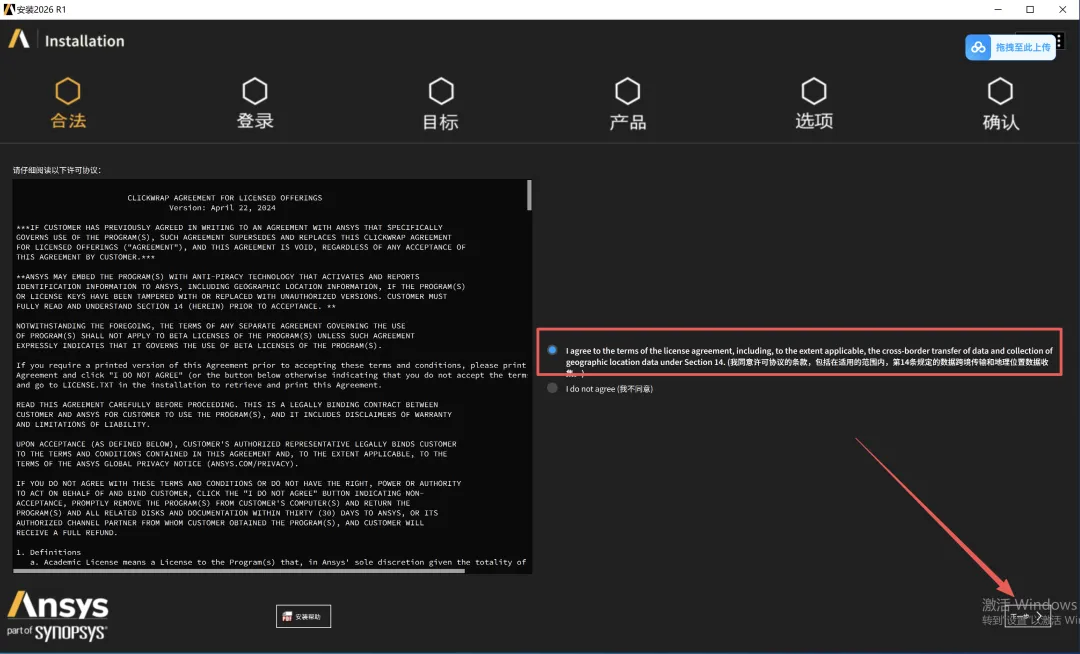
Task: Click the 'UPON ACCEPTANCE (AS DEFINED BELOW)' line
Action: (236, 444)
